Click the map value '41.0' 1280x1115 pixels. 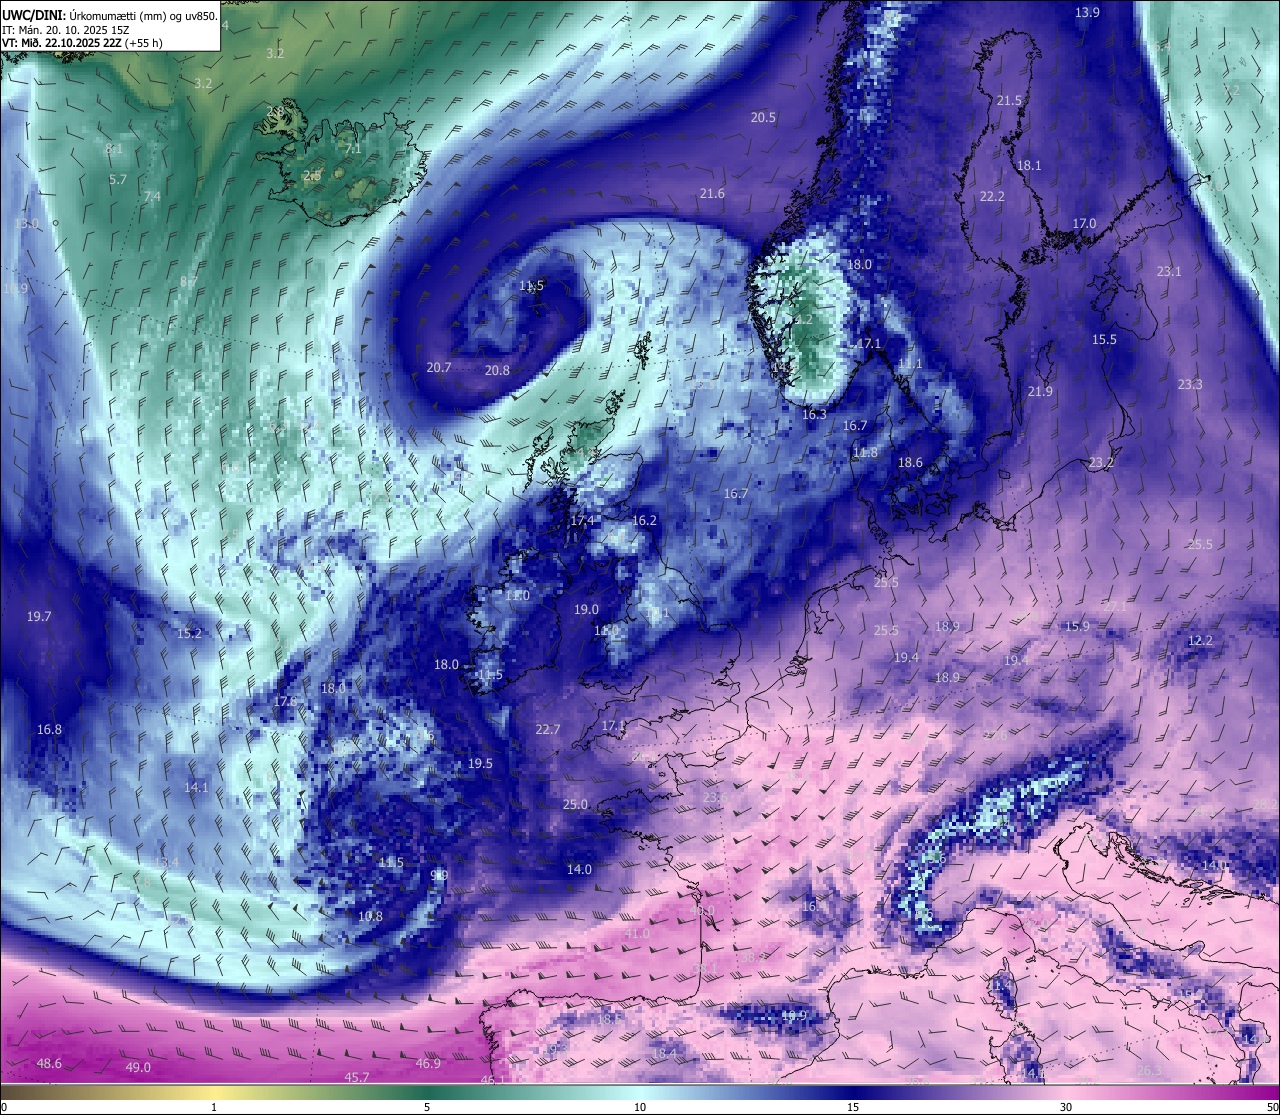[x=637, y=933]
